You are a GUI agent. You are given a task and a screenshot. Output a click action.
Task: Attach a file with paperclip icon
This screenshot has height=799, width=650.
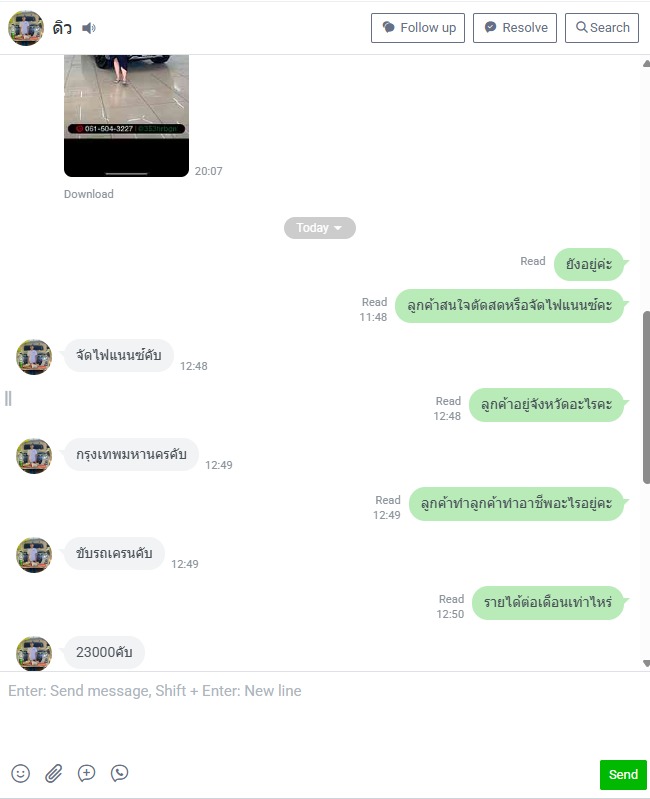click(53, 773)
